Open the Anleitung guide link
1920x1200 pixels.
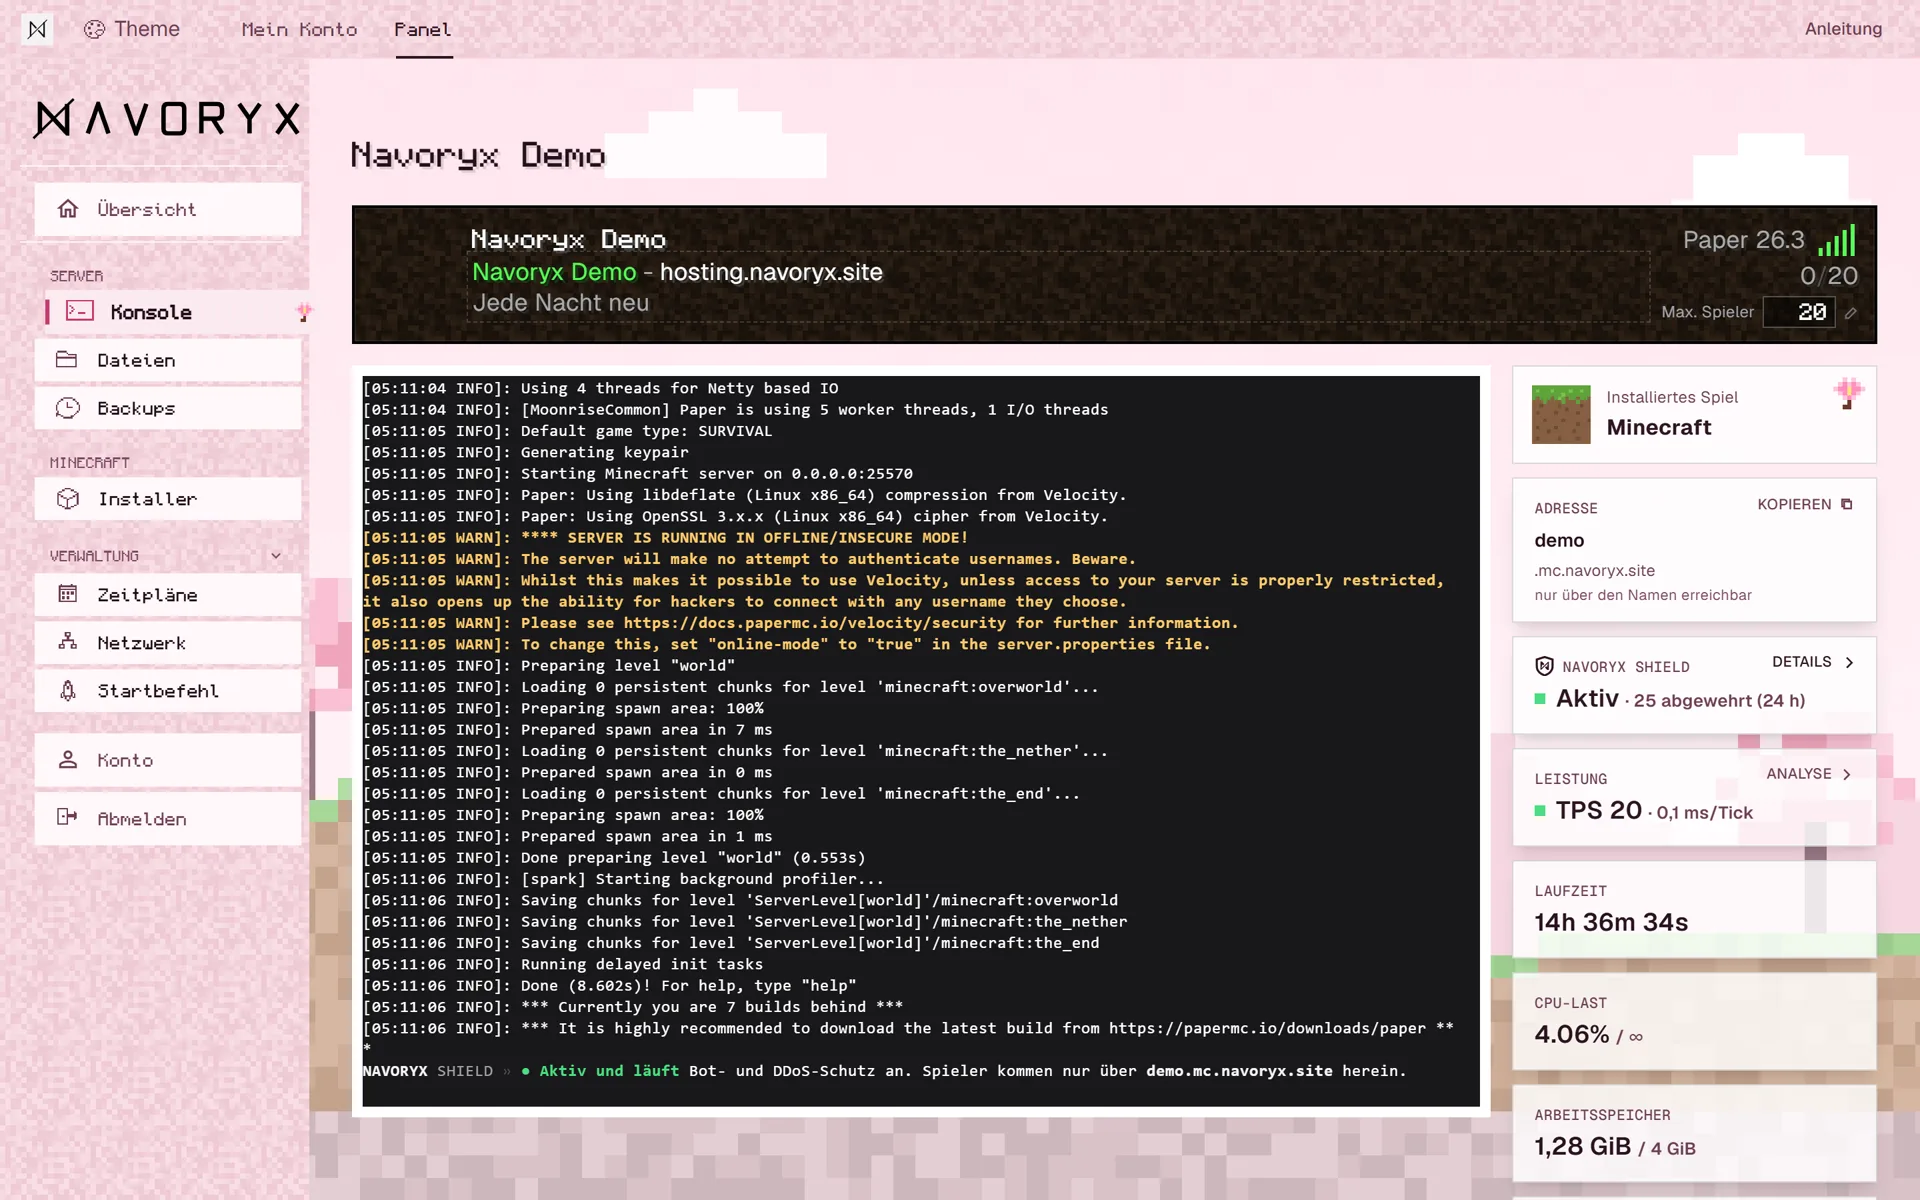1843,29
